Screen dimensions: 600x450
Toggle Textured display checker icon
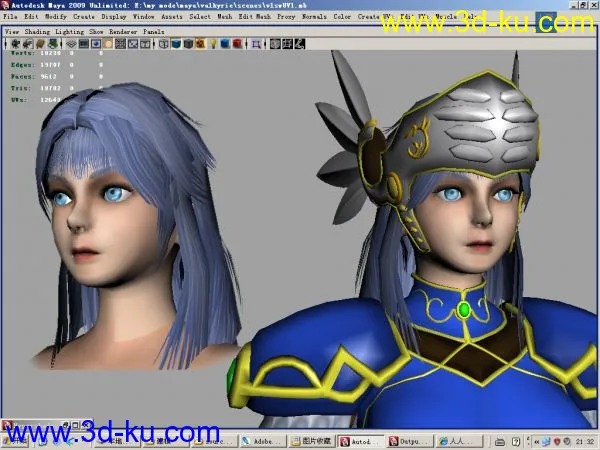pos(200,44)
